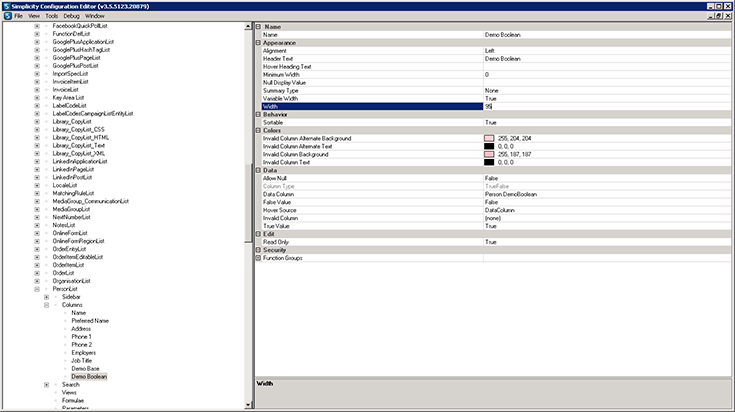The image size is (735, 412).
Task: Expand the Key Area List node
Action: (37, 97)
